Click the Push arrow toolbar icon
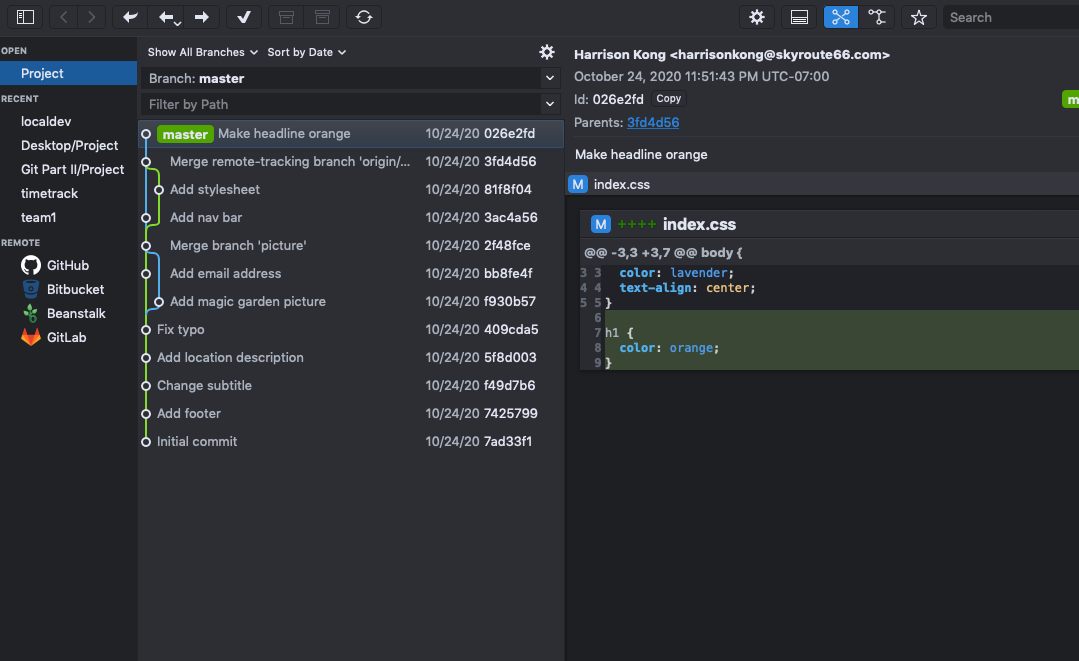Screen dimensions: 1079x661 tap(202, 17)
